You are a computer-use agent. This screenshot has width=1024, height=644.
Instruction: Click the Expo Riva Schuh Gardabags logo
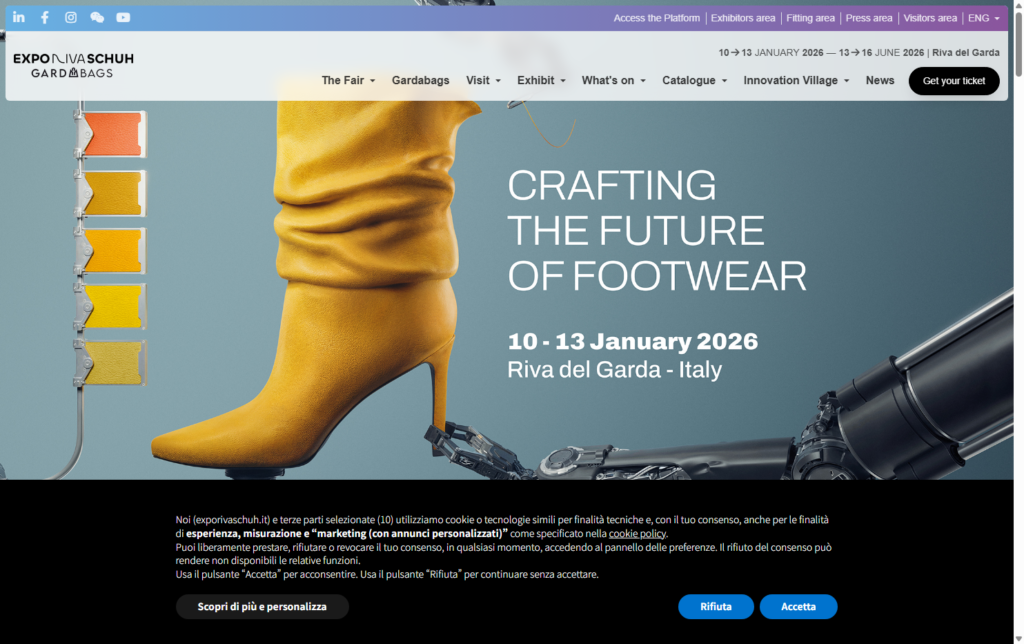tap(73, 65)
